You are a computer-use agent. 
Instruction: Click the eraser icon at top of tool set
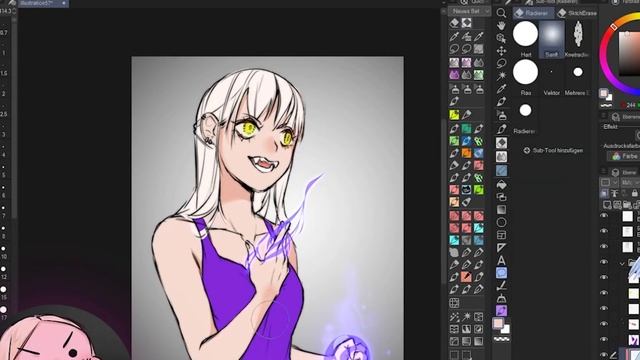pos(454,23)
